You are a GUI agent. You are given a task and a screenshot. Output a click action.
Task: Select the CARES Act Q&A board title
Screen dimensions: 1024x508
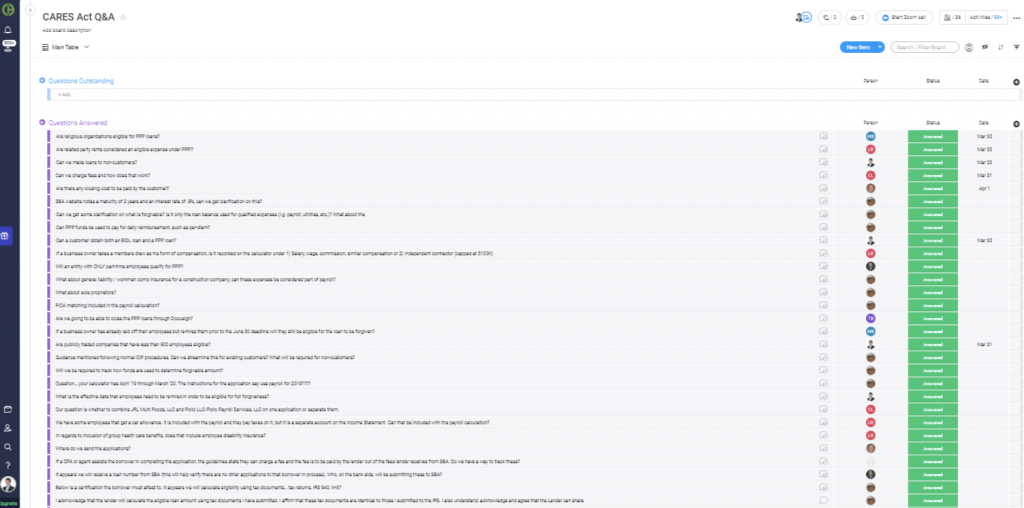[78, 18]
